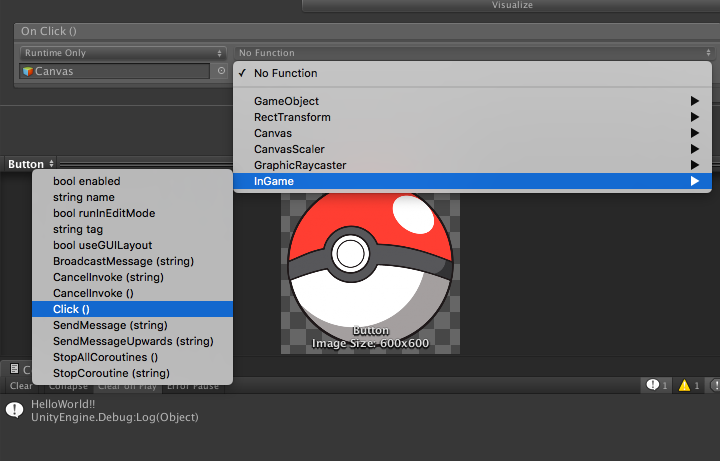Expand the Canvas submenu

click(x=472, y=133)
